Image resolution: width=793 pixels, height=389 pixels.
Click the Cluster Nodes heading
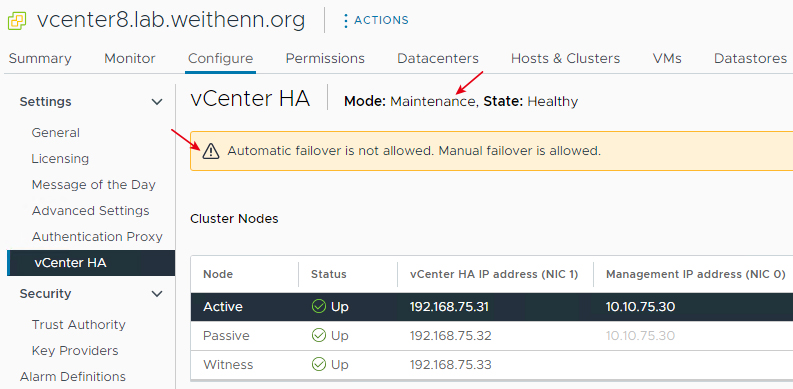coord(234,219)
